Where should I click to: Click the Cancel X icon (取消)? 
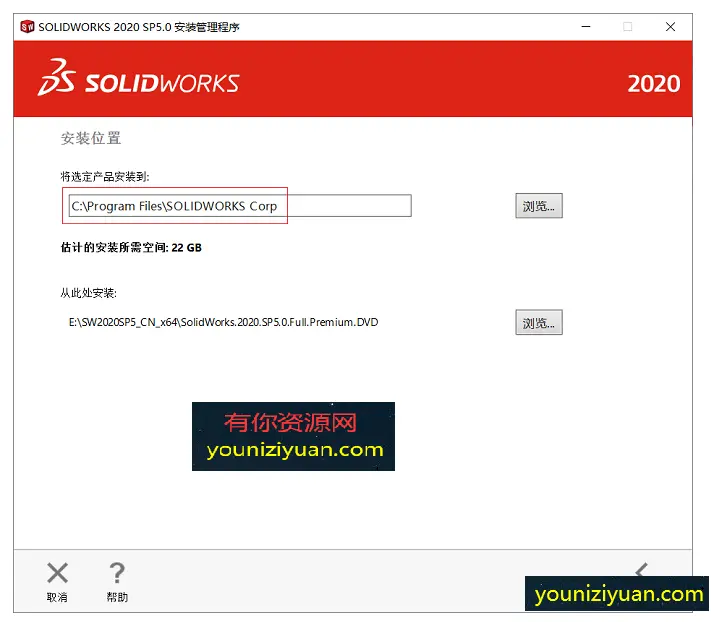(x=58, y=573)
